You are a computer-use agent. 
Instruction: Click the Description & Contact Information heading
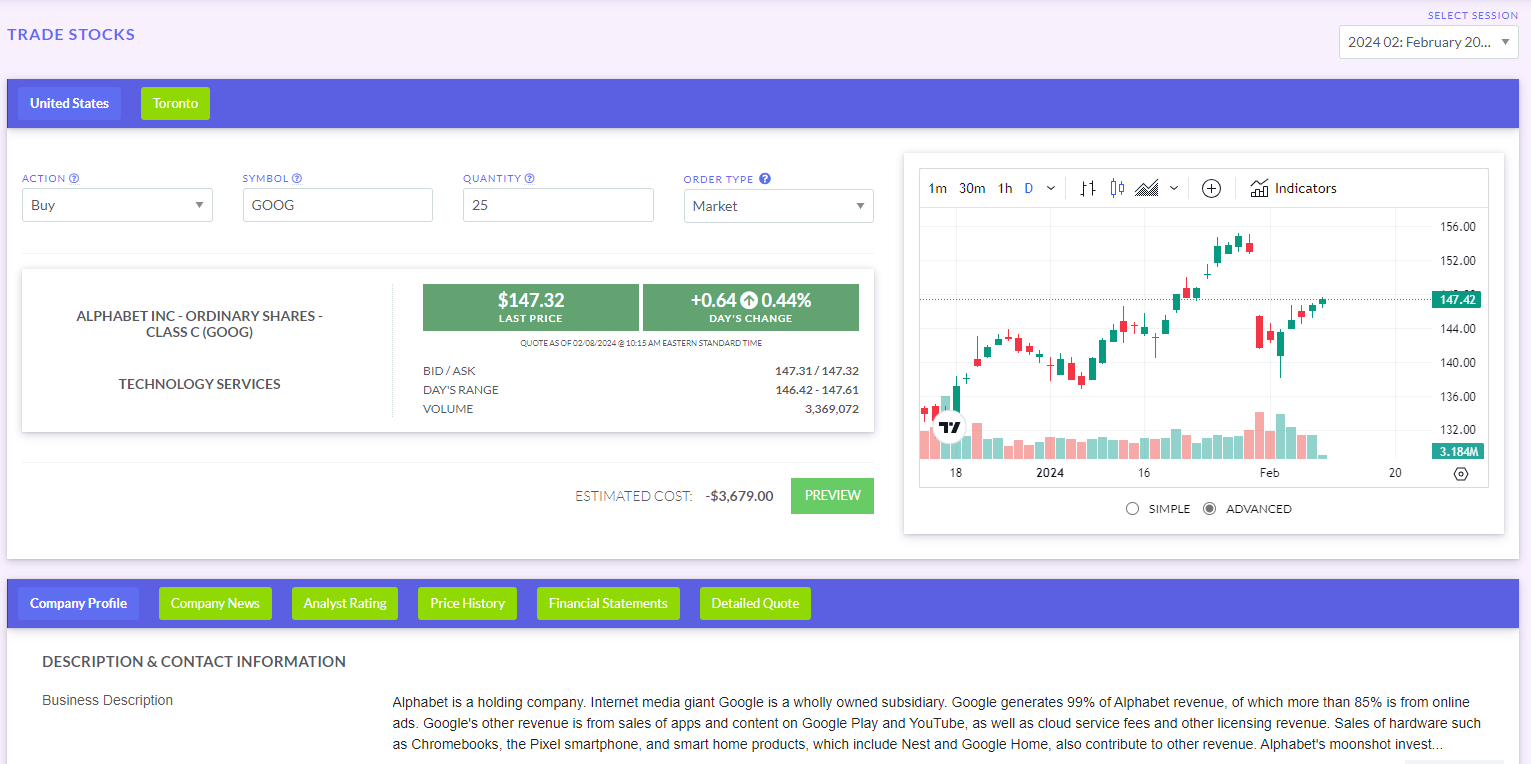[x=194, y=661]
